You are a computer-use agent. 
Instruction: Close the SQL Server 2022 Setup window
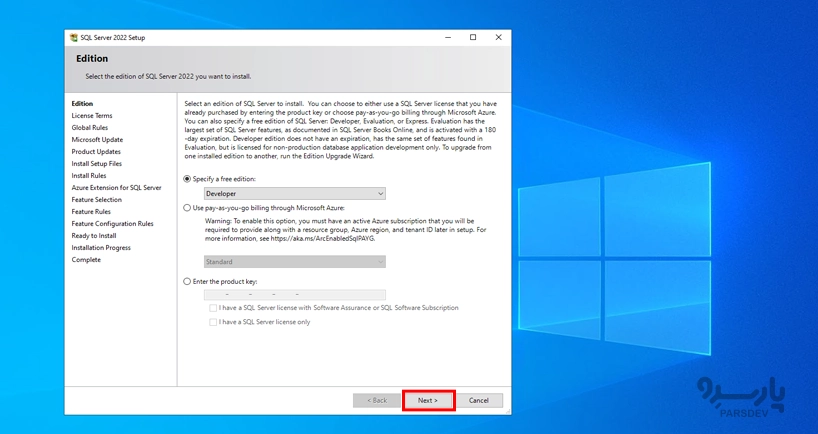click(x=499, y=38)
